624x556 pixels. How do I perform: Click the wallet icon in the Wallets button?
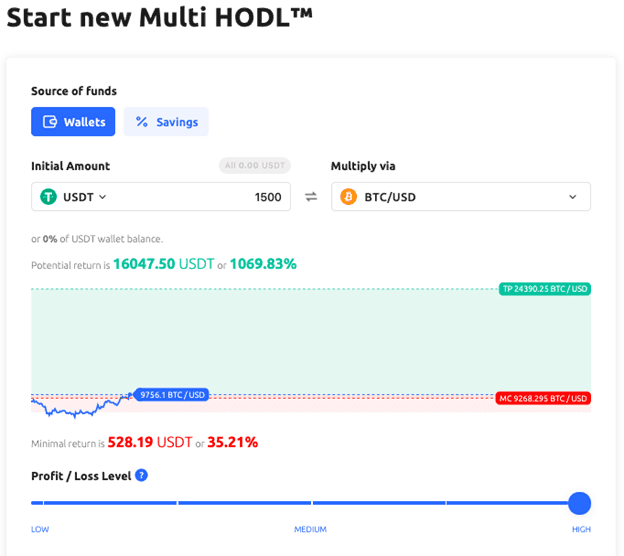pos(50,122)
